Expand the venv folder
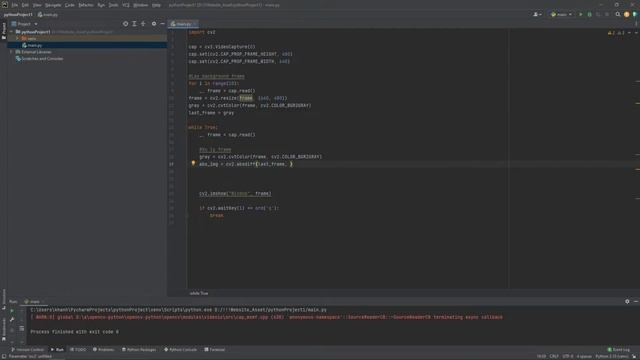The image size is (640, 360). pyautogui.click(x=18, y=38)
